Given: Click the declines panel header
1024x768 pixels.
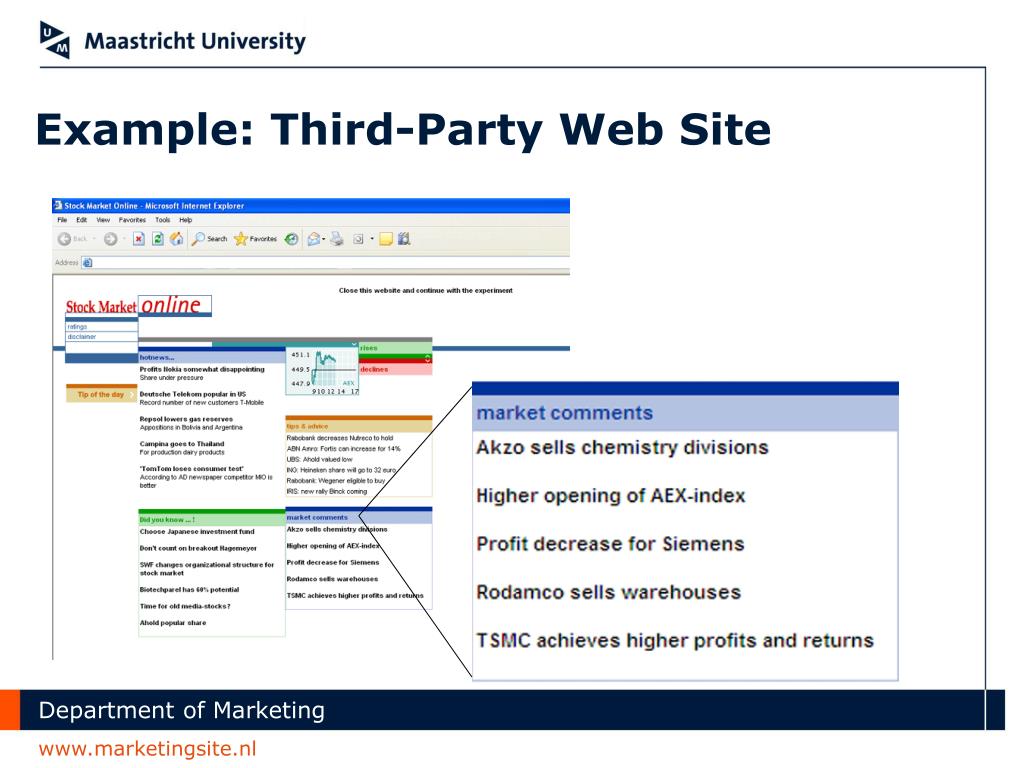Looking at the screenshot, I should [x=396, y=369].
